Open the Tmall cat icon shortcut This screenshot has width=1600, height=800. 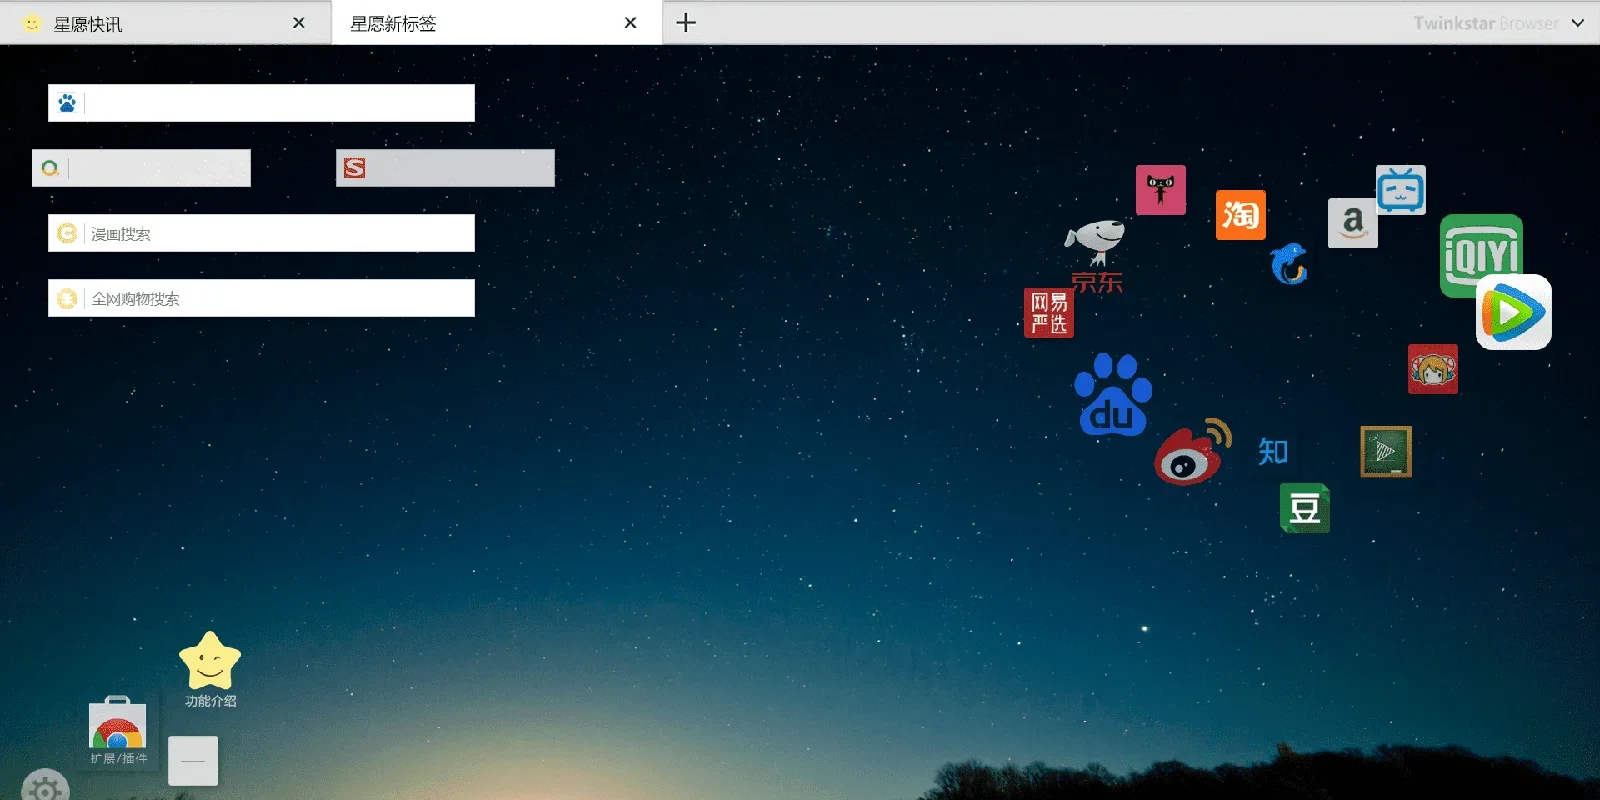[x=1161, y=190]
